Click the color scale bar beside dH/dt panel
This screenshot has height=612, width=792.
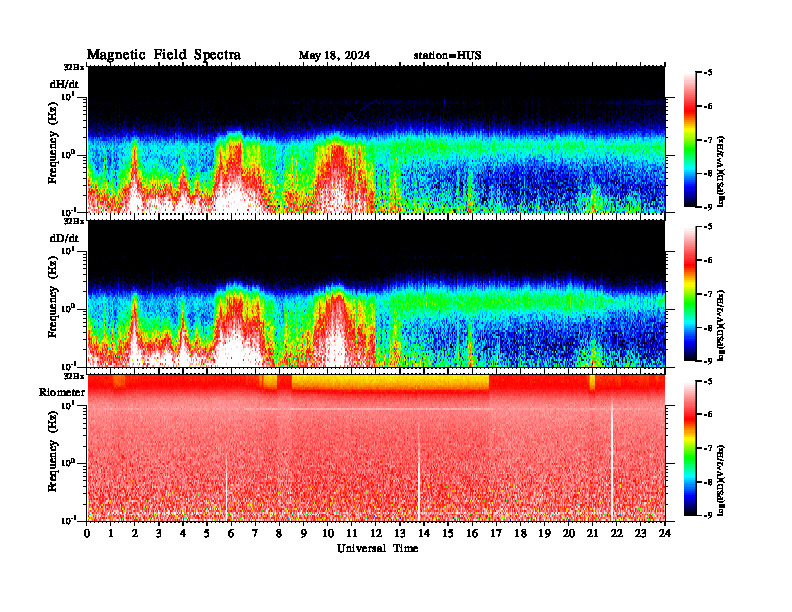[690, 140]
